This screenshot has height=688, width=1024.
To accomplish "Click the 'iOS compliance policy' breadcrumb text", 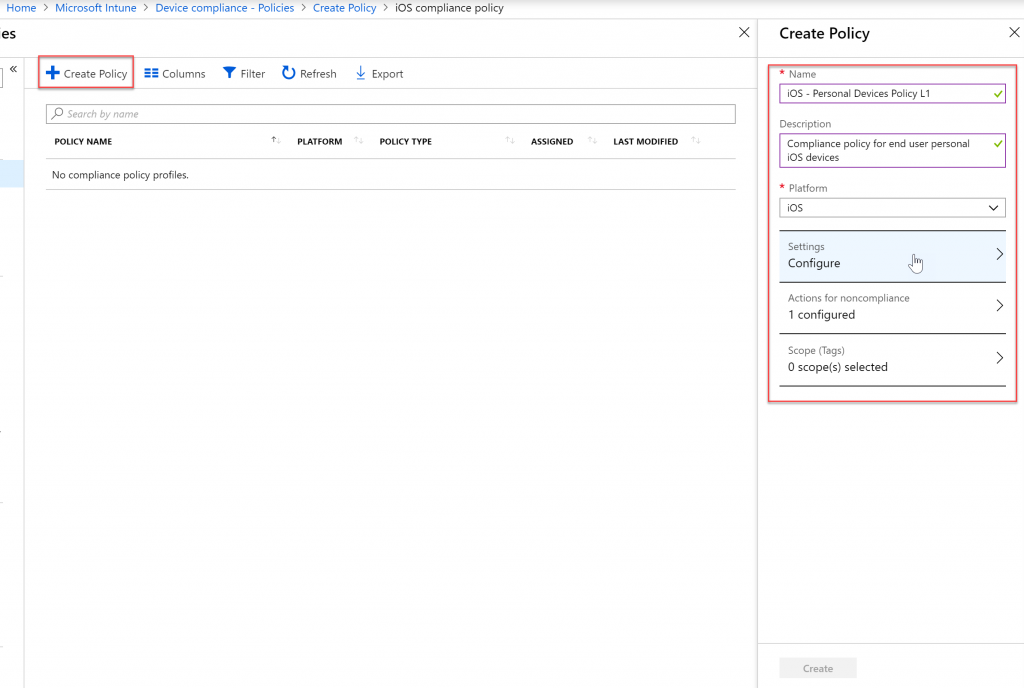I will (x=449, y=8).
